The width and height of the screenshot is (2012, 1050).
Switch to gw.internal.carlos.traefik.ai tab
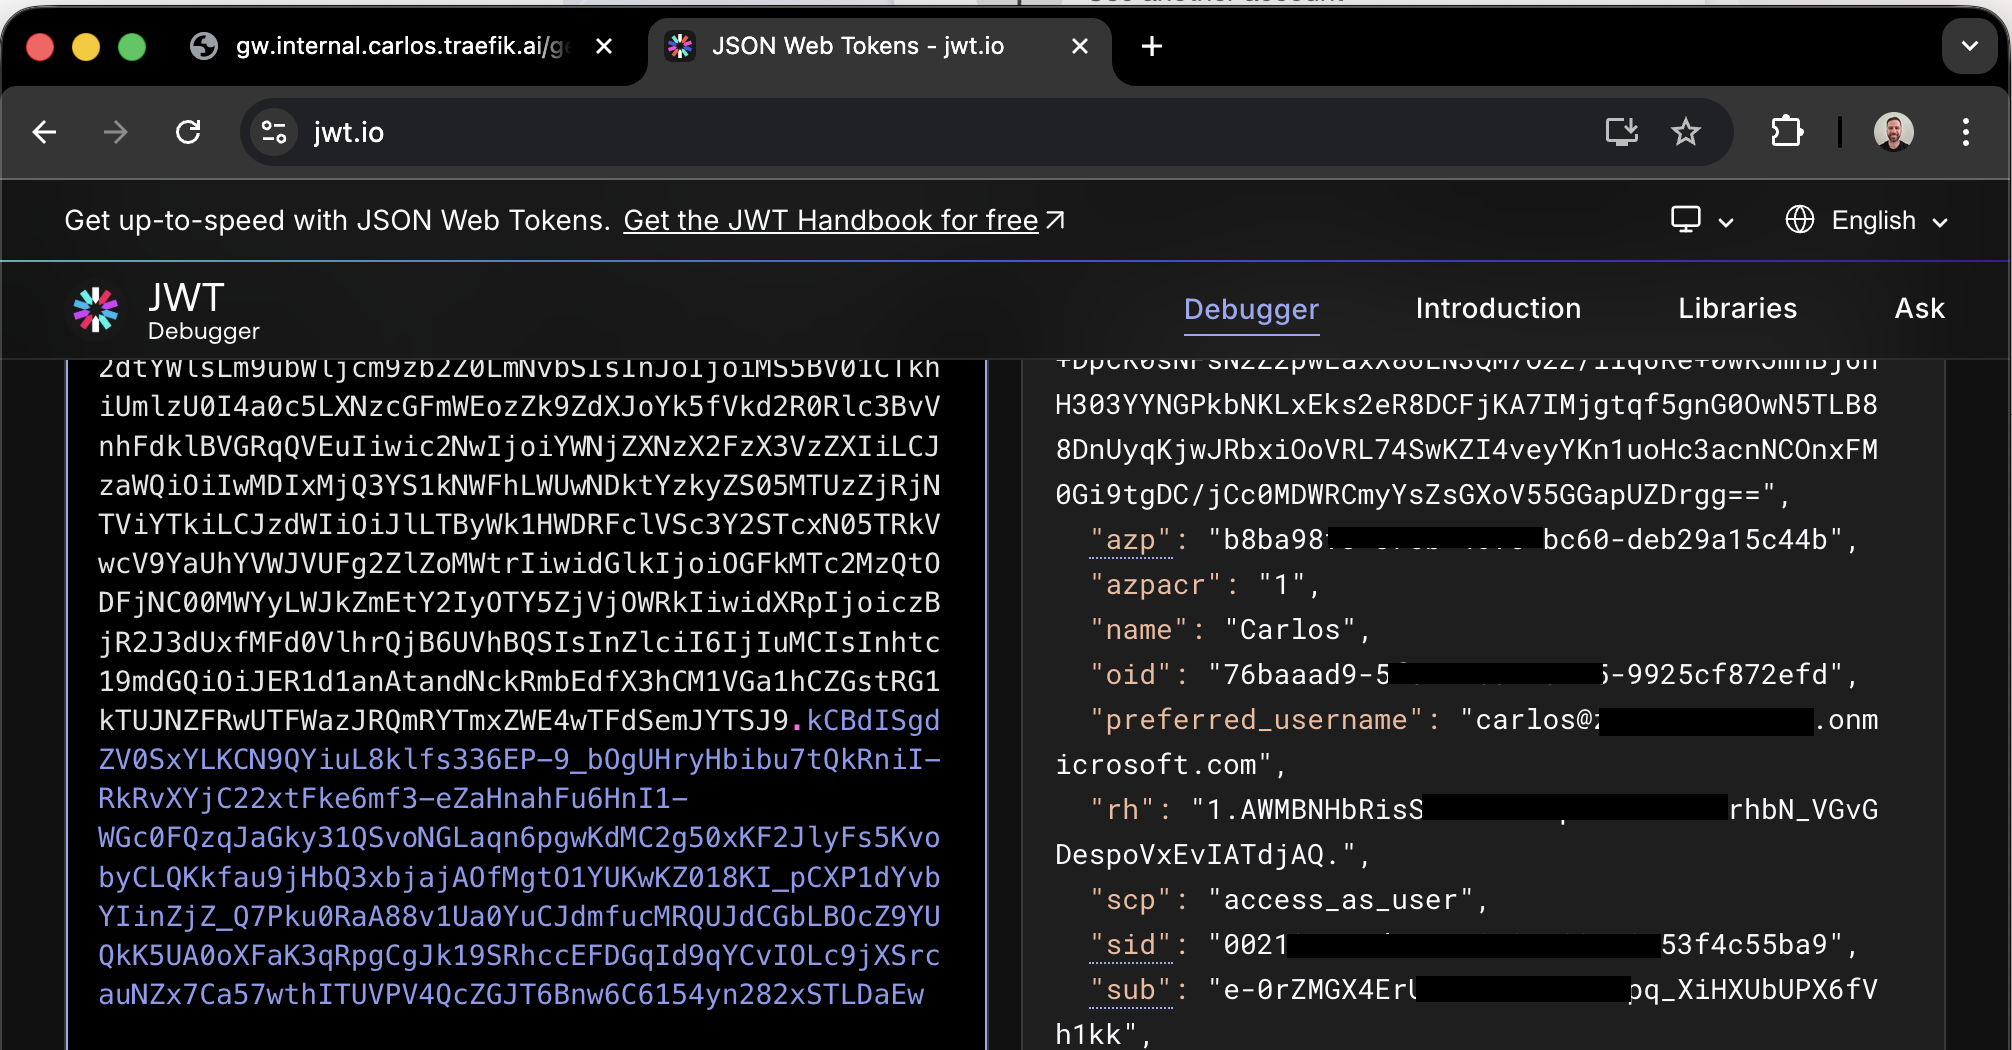[x=400, y=46]
